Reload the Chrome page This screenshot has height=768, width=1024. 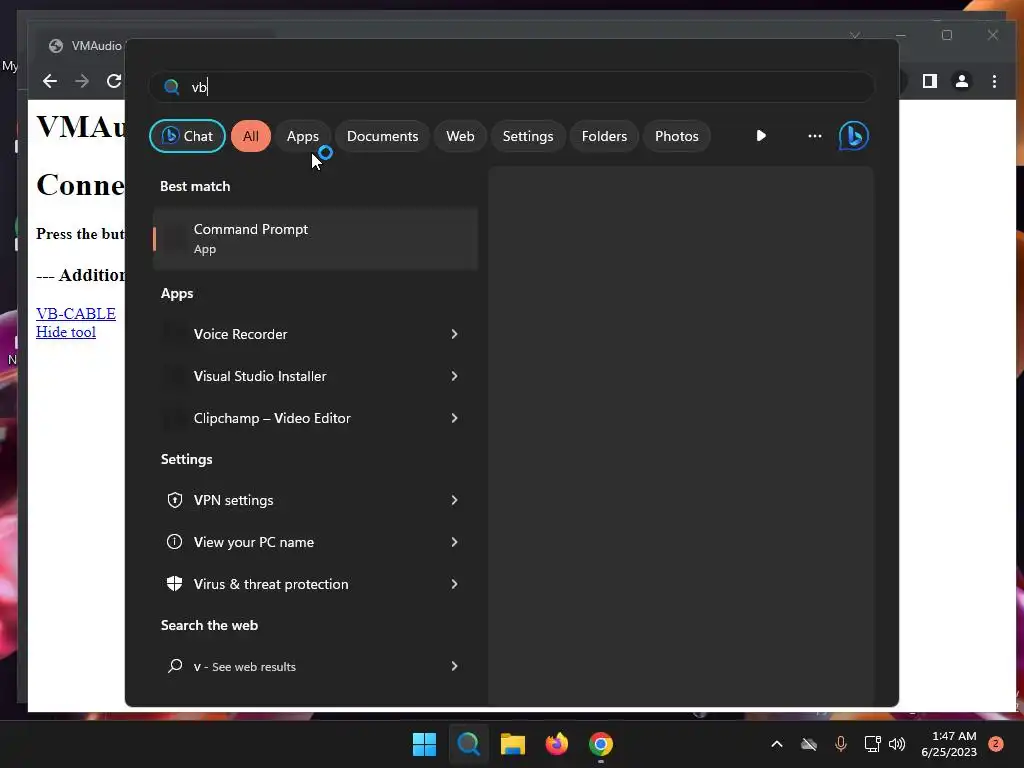(x=114, y=81)
